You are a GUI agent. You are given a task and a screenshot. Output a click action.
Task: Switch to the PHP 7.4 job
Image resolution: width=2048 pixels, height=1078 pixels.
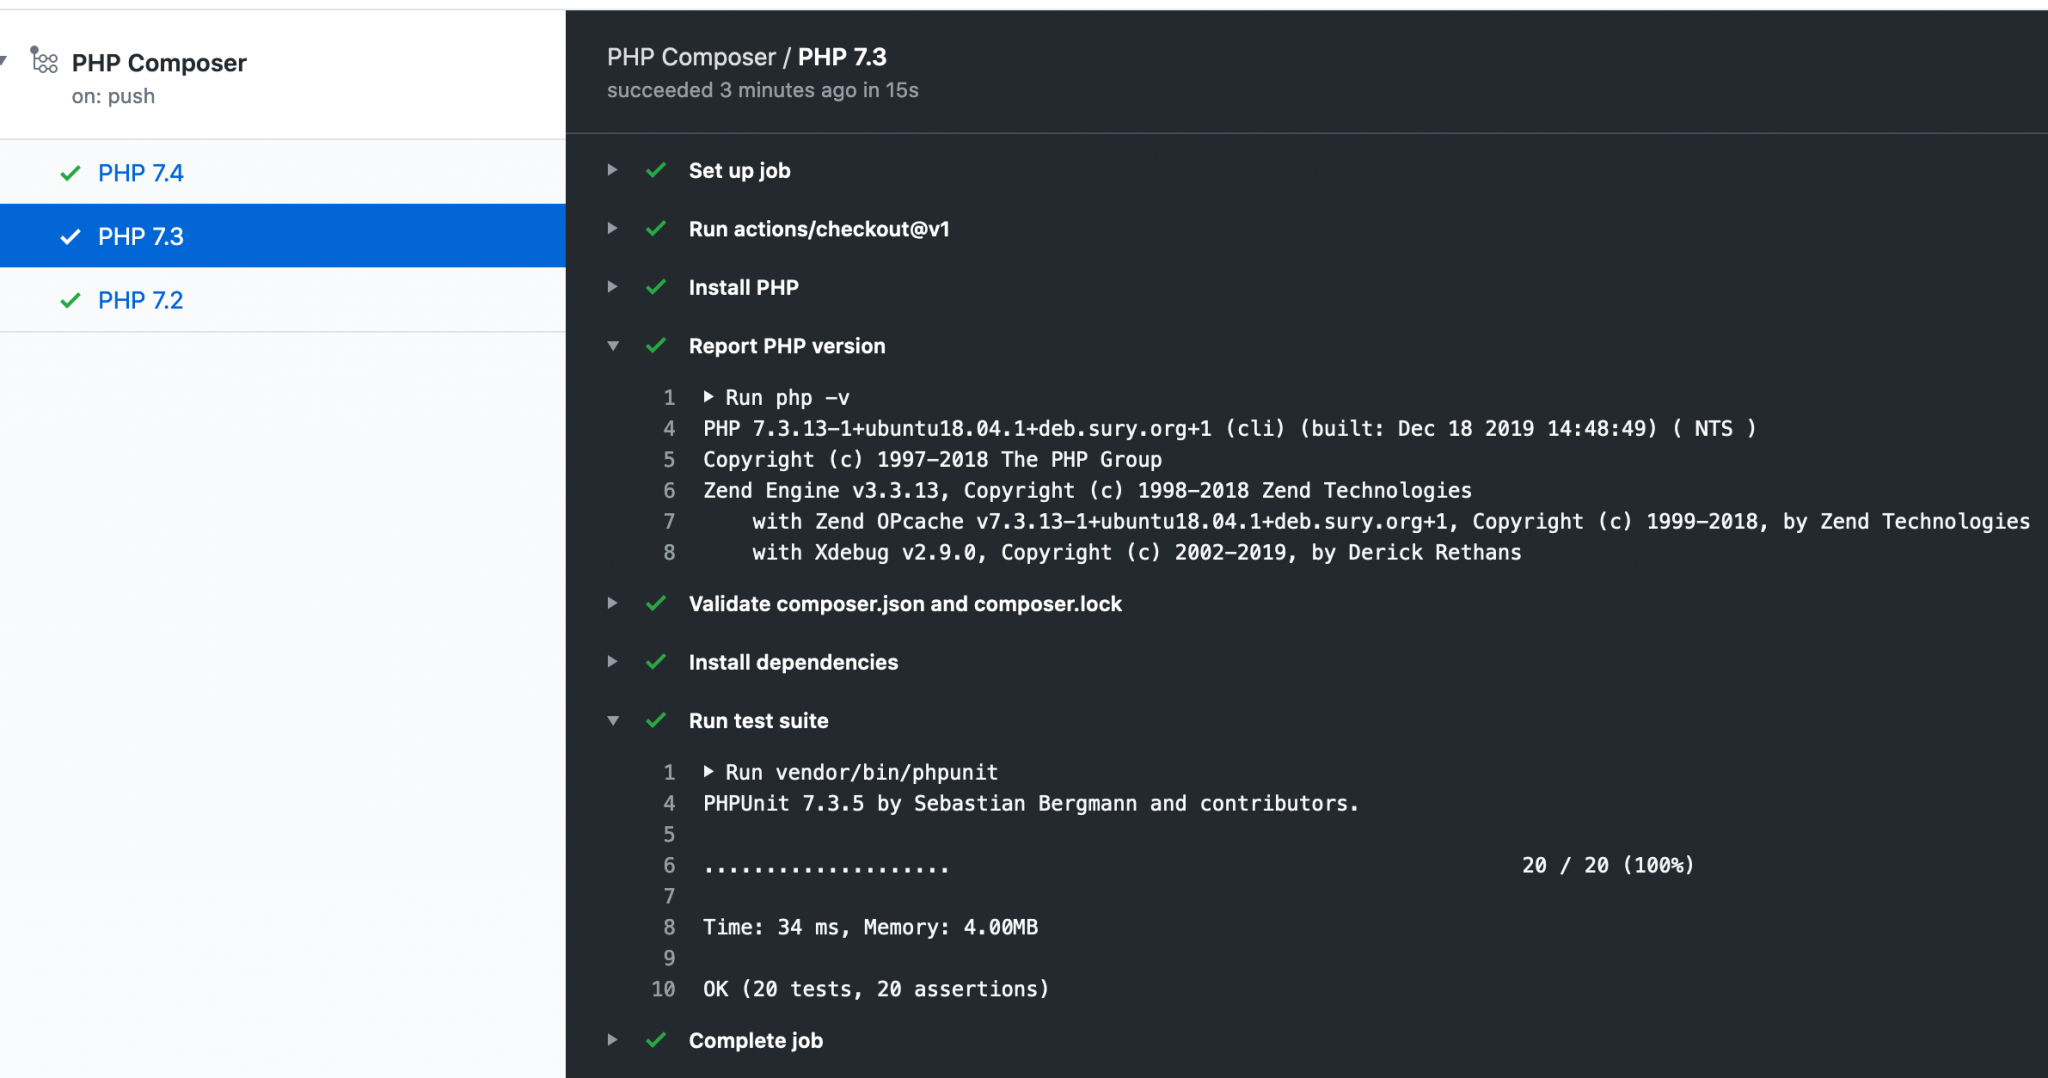[141, 172]
